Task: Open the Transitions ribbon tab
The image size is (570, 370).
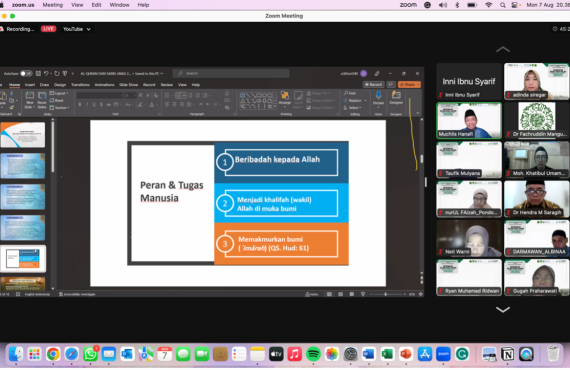Action: [x=80, y=85]
